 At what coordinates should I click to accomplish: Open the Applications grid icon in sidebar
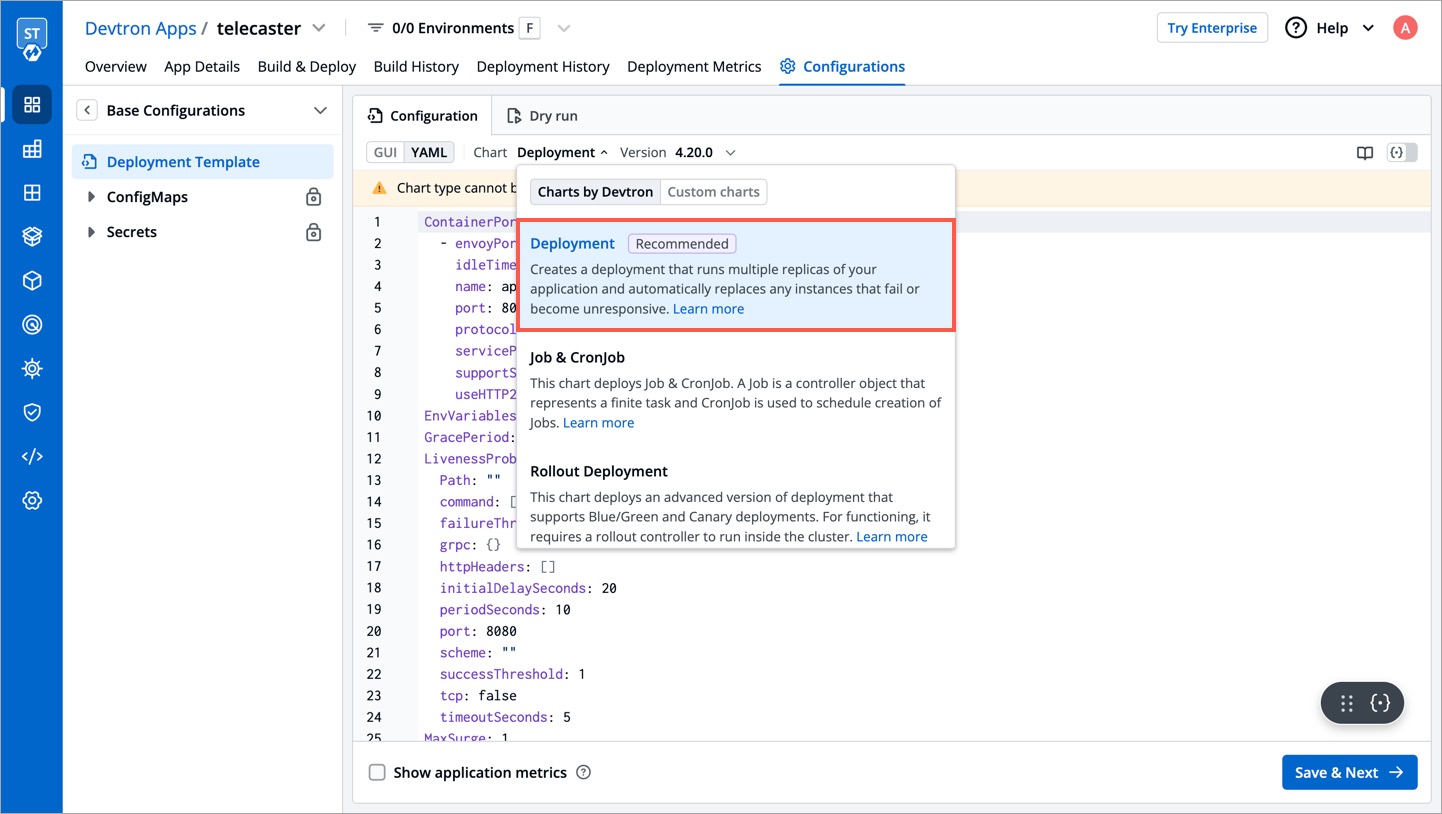click(x=32, y=105)
